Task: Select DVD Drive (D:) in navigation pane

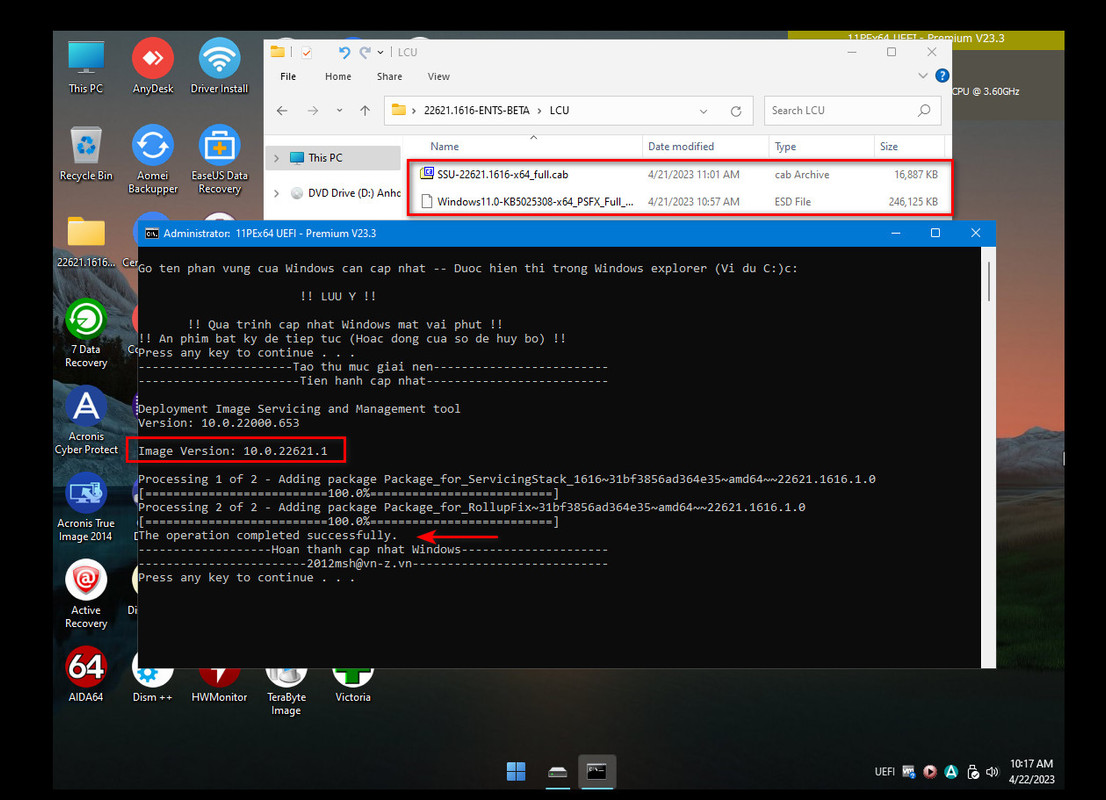Action: click(346, 193)
